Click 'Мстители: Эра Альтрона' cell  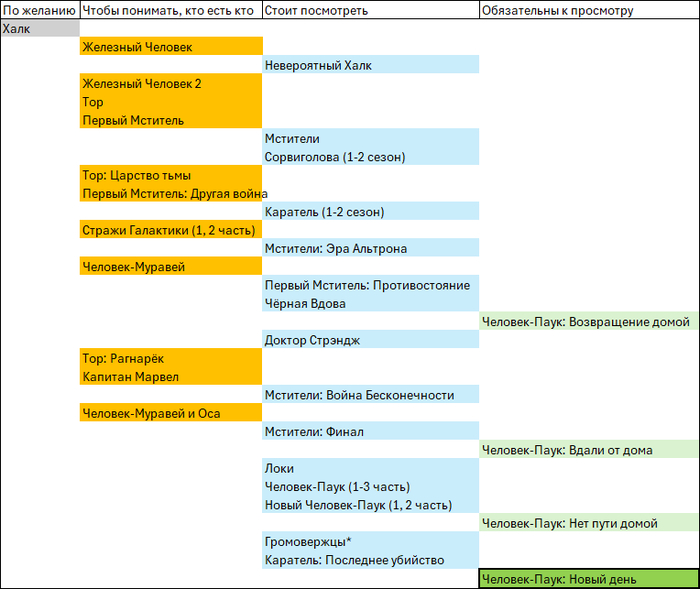tap(371, 248)
